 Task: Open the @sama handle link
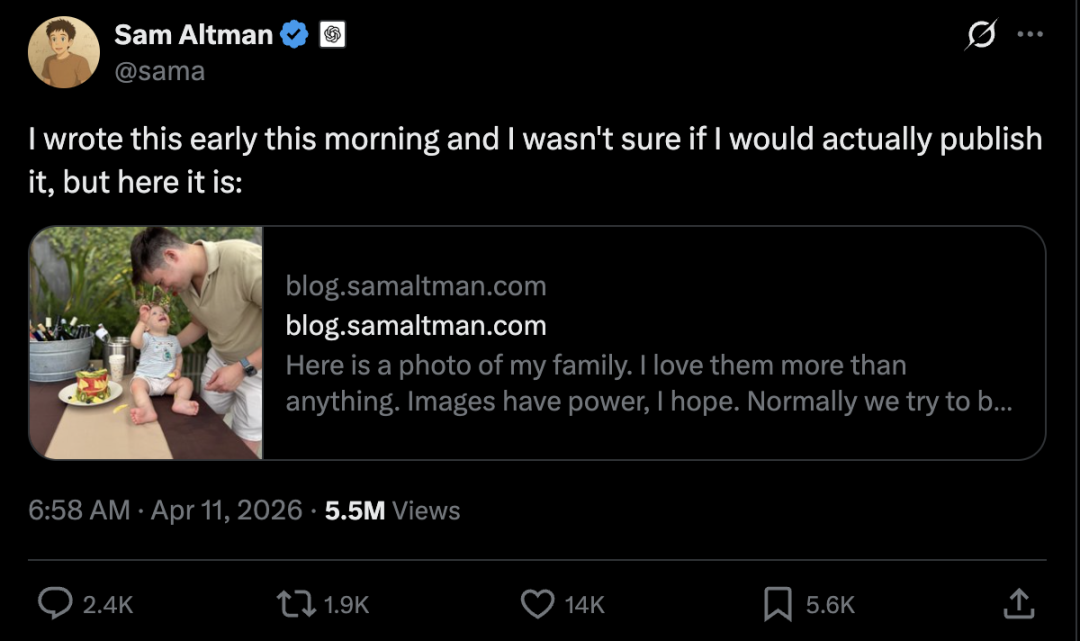click(x=159, y=71)
